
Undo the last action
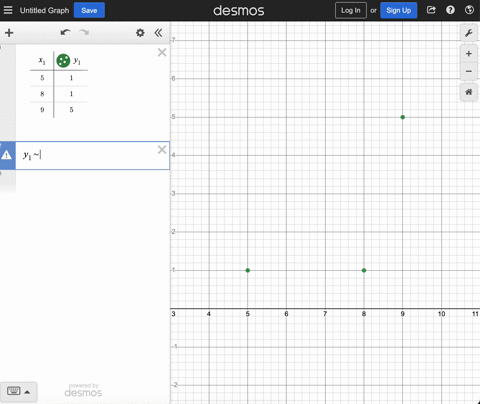tap(65, 32)
